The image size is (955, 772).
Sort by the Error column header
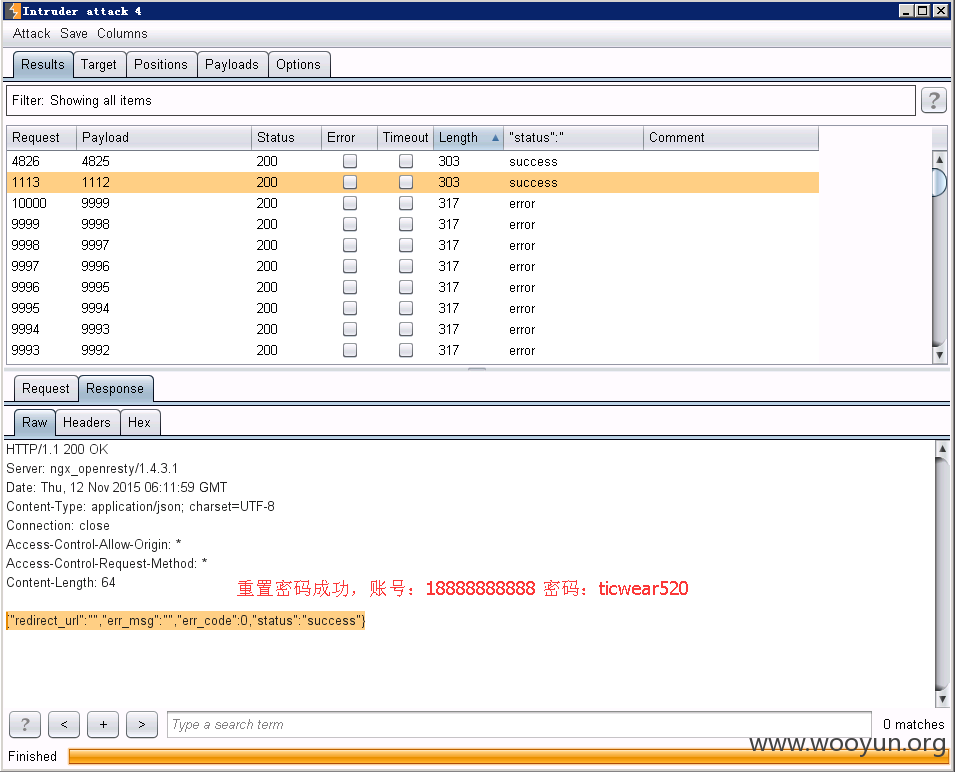[349, 138]
